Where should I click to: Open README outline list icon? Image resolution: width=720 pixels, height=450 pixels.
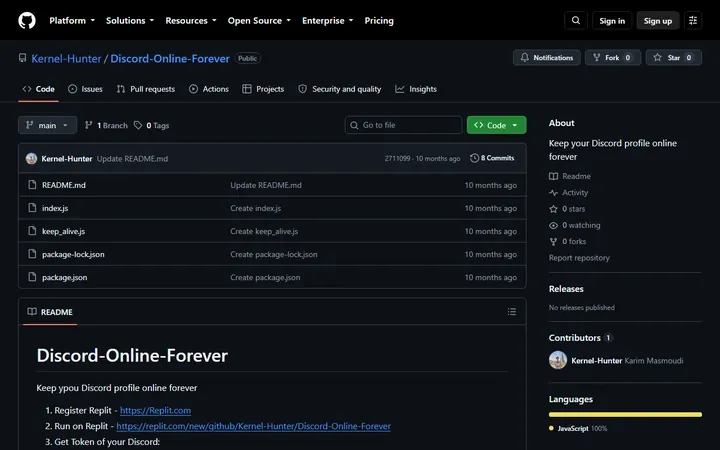pos(512,312)
